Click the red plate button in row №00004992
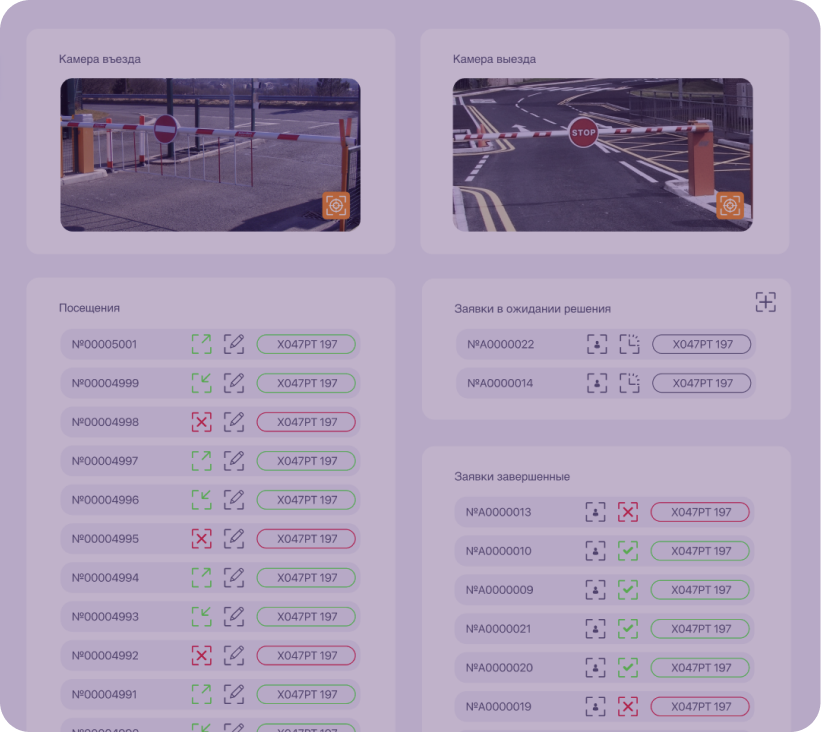The width and height of the screenshot is (821, 732). [306, 656]
